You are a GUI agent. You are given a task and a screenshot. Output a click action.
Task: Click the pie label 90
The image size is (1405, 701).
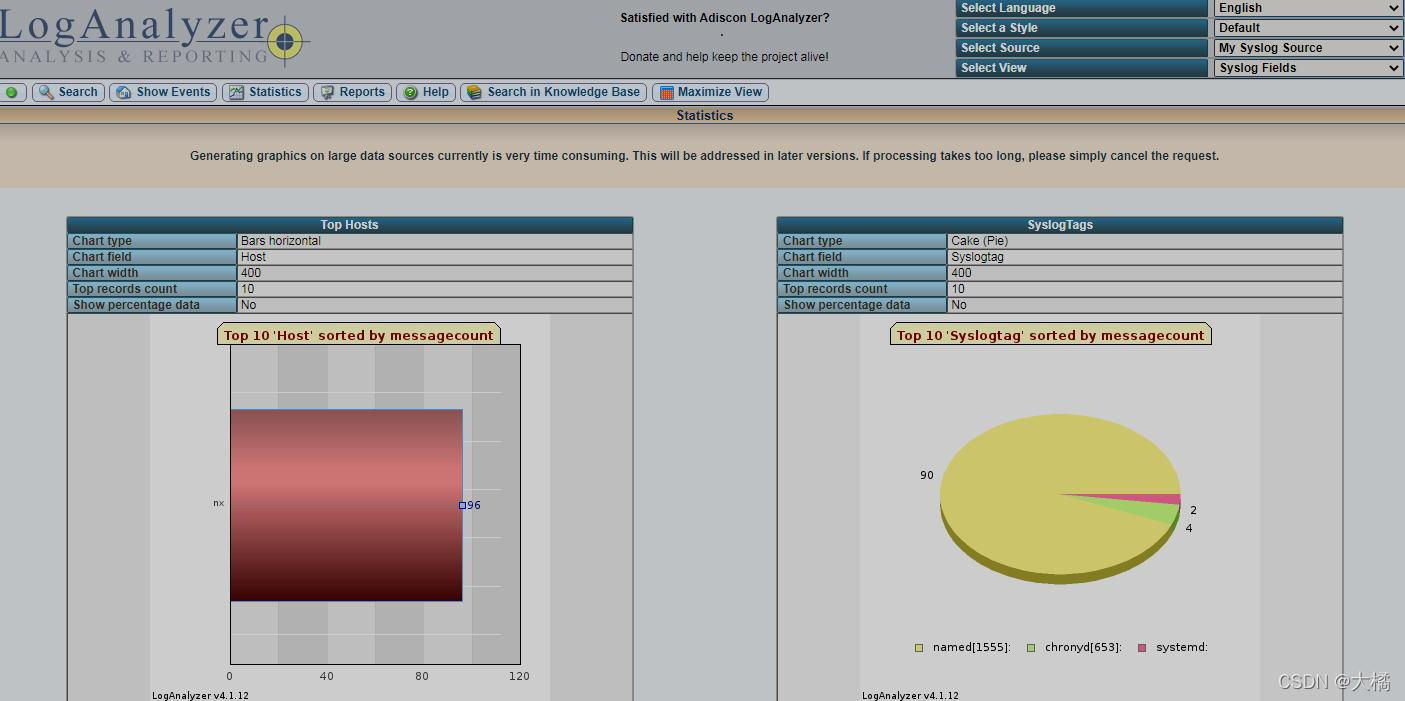coord(927,475)
